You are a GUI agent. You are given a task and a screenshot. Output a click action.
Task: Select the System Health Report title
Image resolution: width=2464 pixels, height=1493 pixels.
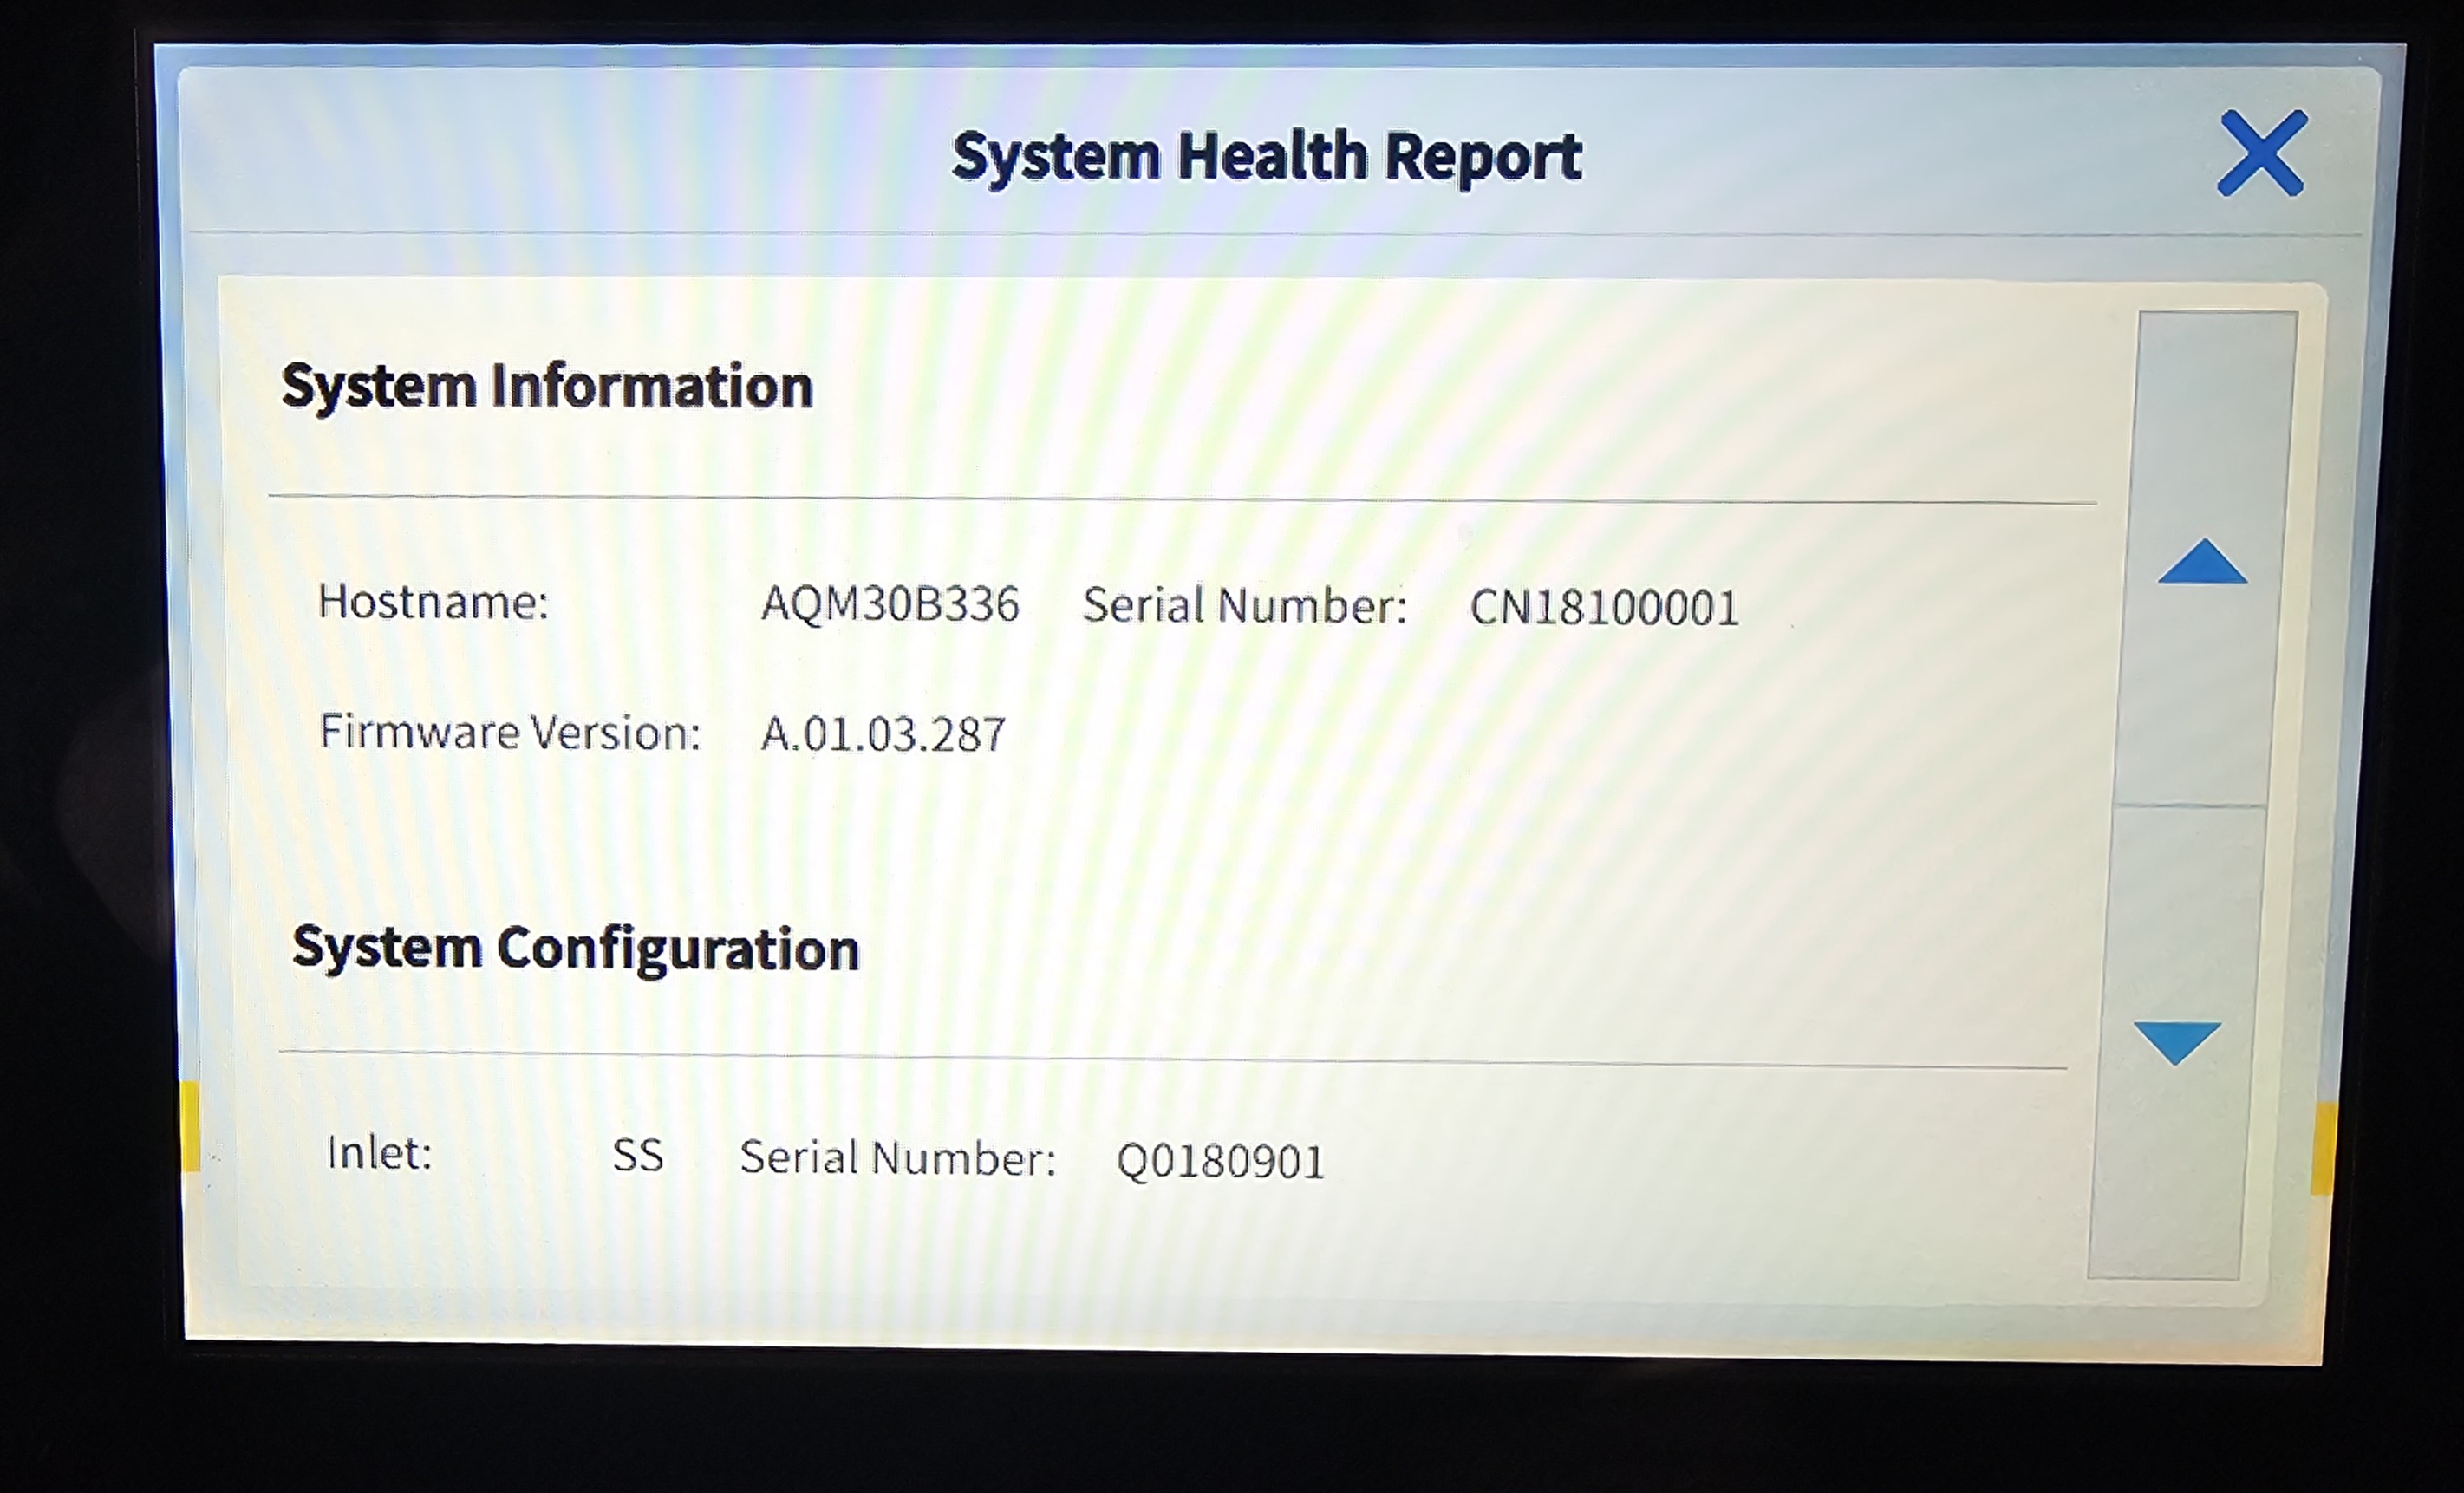click(x=1267, y=157)
